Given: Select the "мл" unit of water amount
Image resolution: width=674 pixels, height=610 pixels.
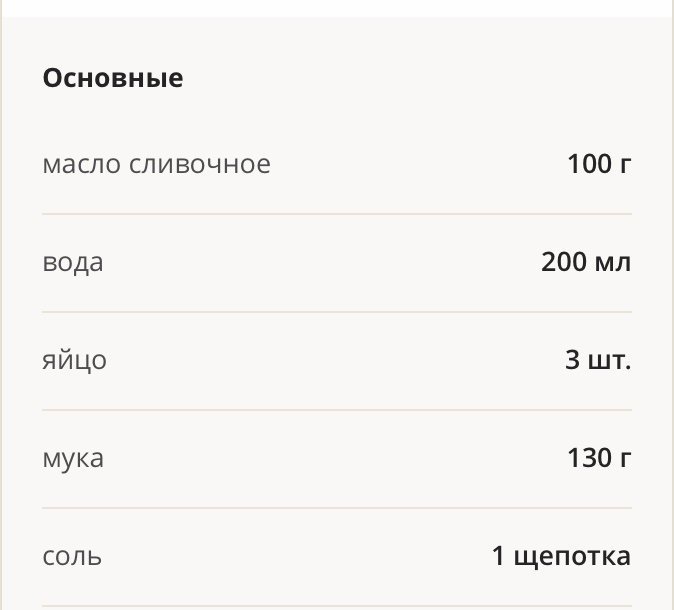Looking at the screenshot, I should pos(613,263).
